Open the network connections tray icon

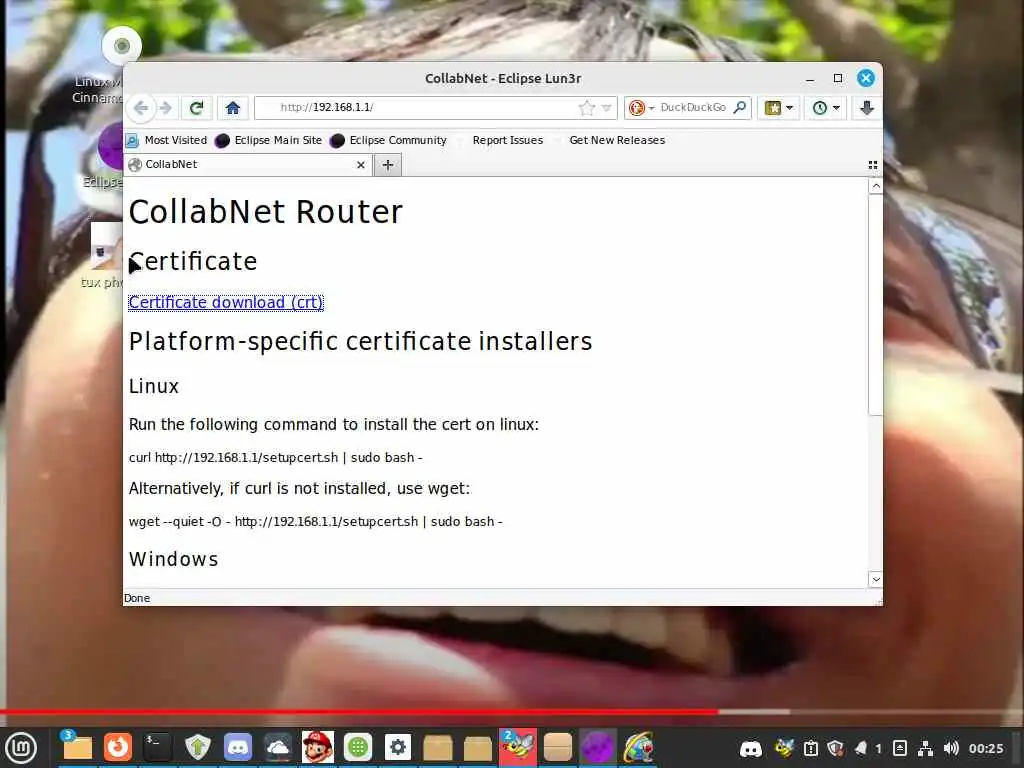[x=925, y=748]
